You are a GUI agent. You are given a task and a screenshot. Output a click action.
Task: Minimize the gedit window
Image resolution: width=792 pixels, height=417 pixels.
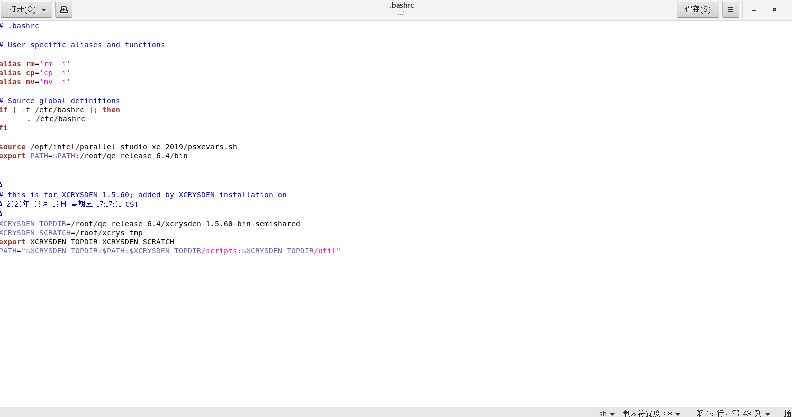[754, 10]
